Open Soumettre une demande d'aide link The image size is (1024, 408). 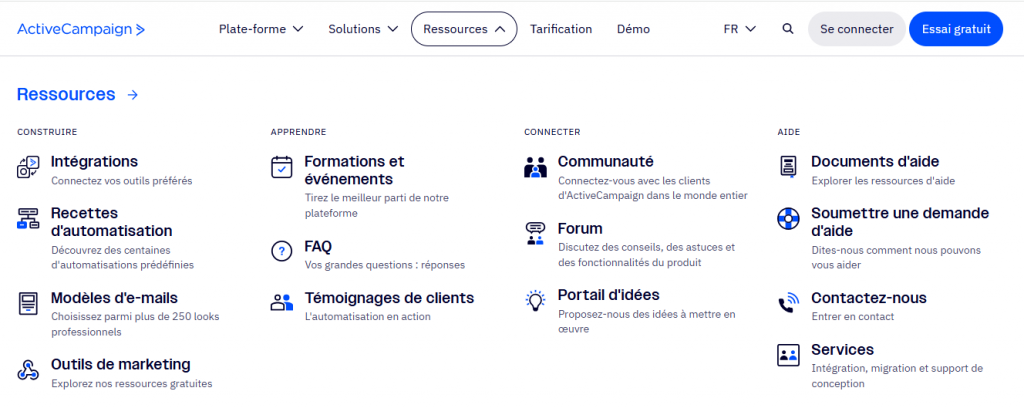click(900, 222)
